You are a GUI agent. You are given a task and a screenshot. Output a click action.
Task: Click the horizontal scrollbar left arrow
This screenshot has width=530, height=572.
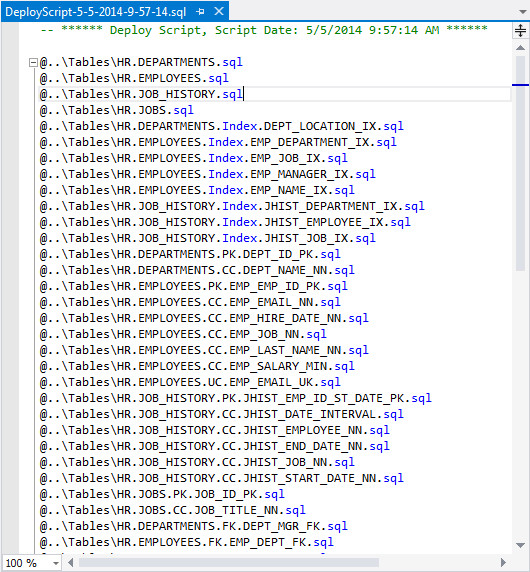70,562
